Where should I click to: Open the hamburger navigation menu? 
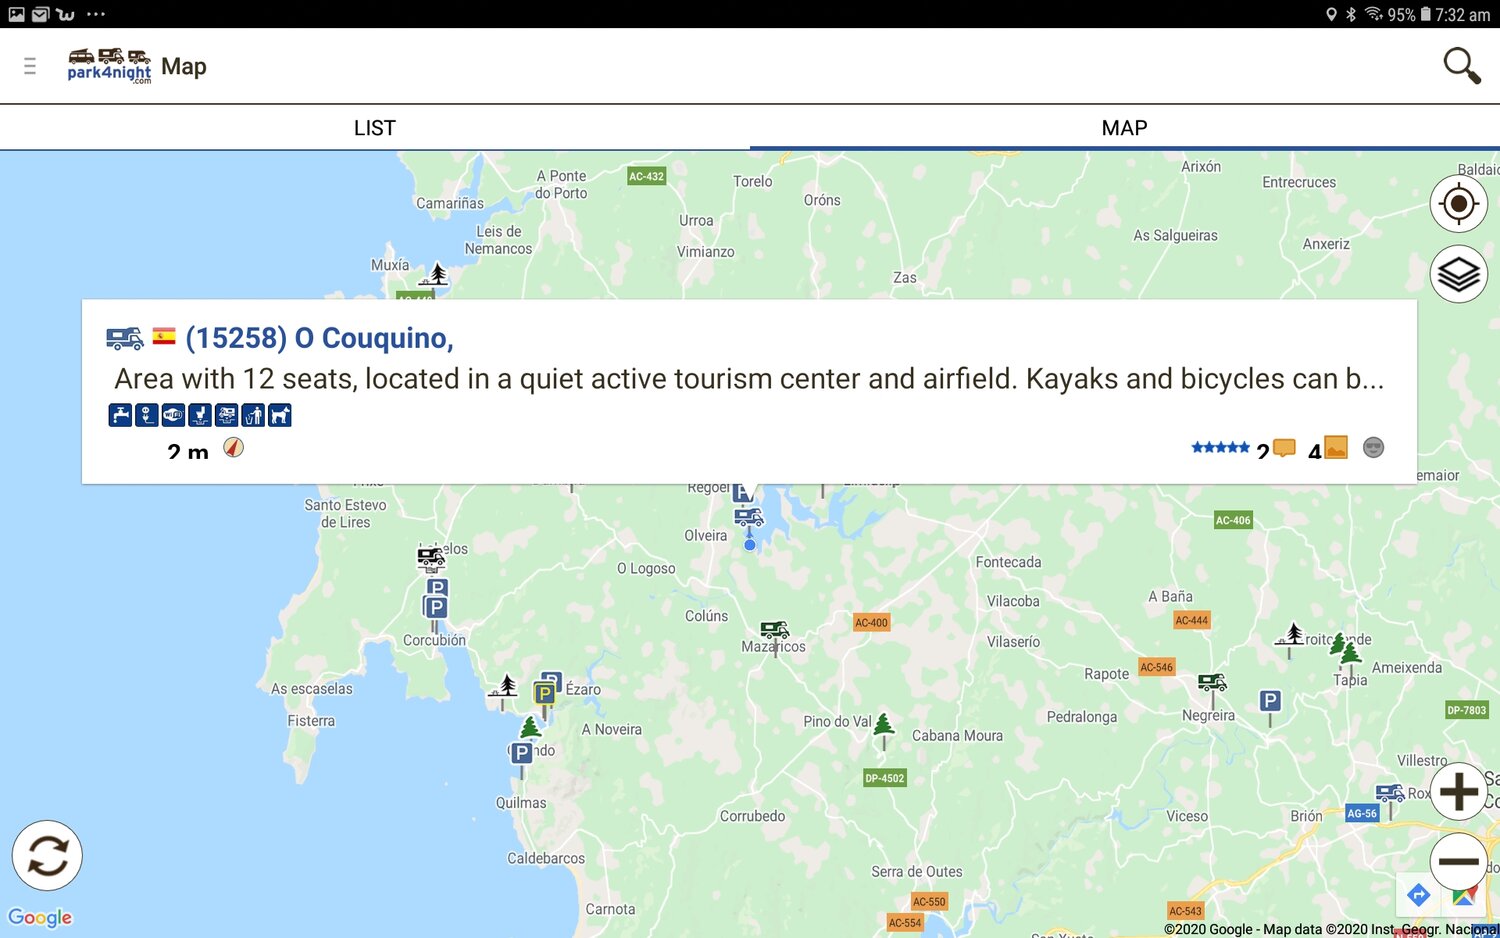point(30,66)
